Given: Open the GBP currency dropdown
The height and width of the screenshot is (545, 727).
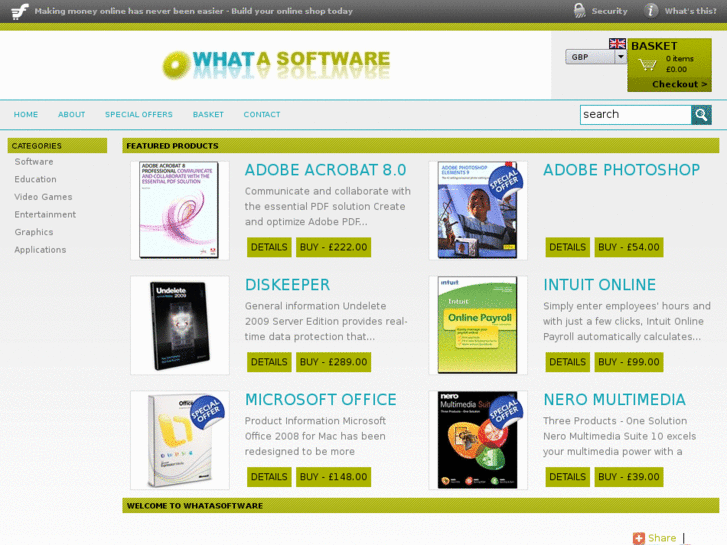Looking at the screenshot, I should point(596,57).
